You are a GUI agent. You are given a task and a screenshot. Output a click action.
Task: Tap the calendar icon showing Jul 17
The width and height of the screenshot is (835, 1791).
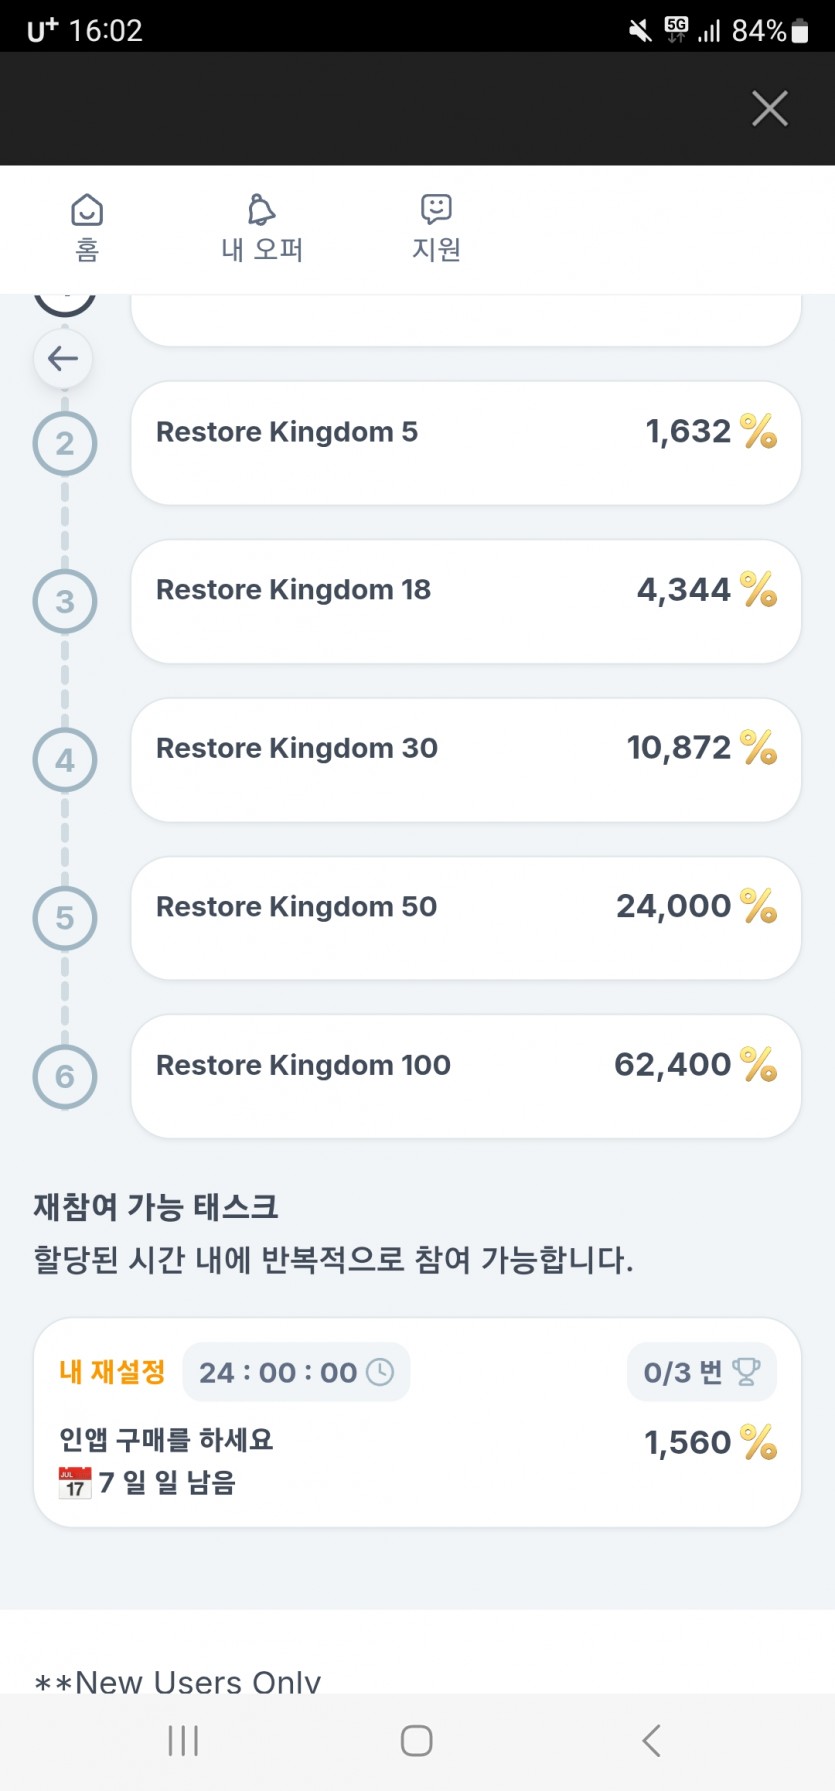pos(75,1482)
